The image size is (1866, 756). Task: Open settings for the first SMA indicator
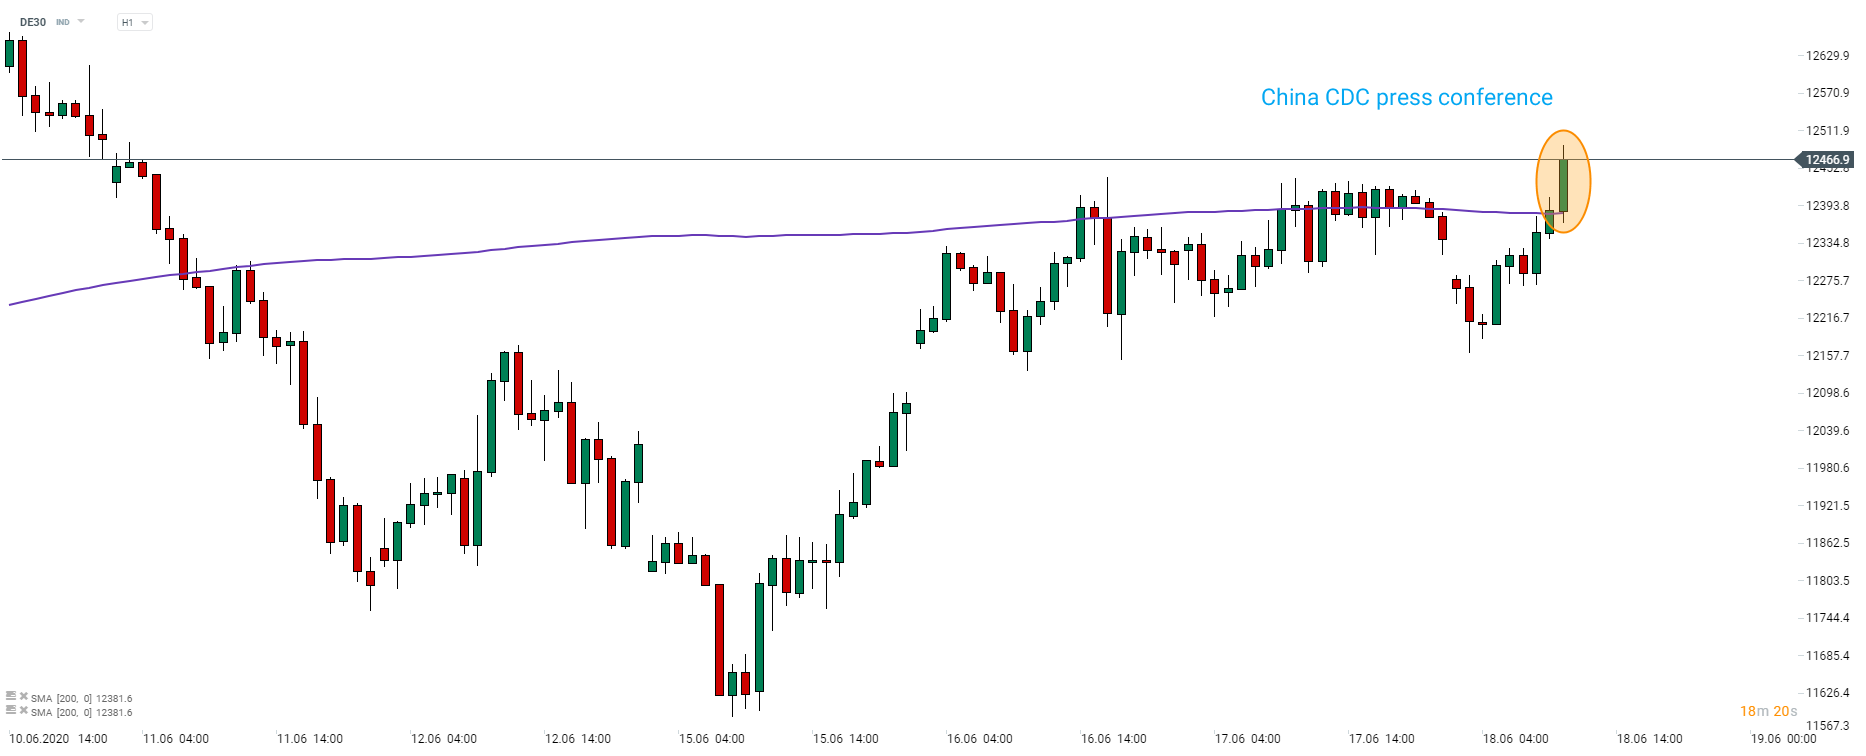tap(11, 696)
